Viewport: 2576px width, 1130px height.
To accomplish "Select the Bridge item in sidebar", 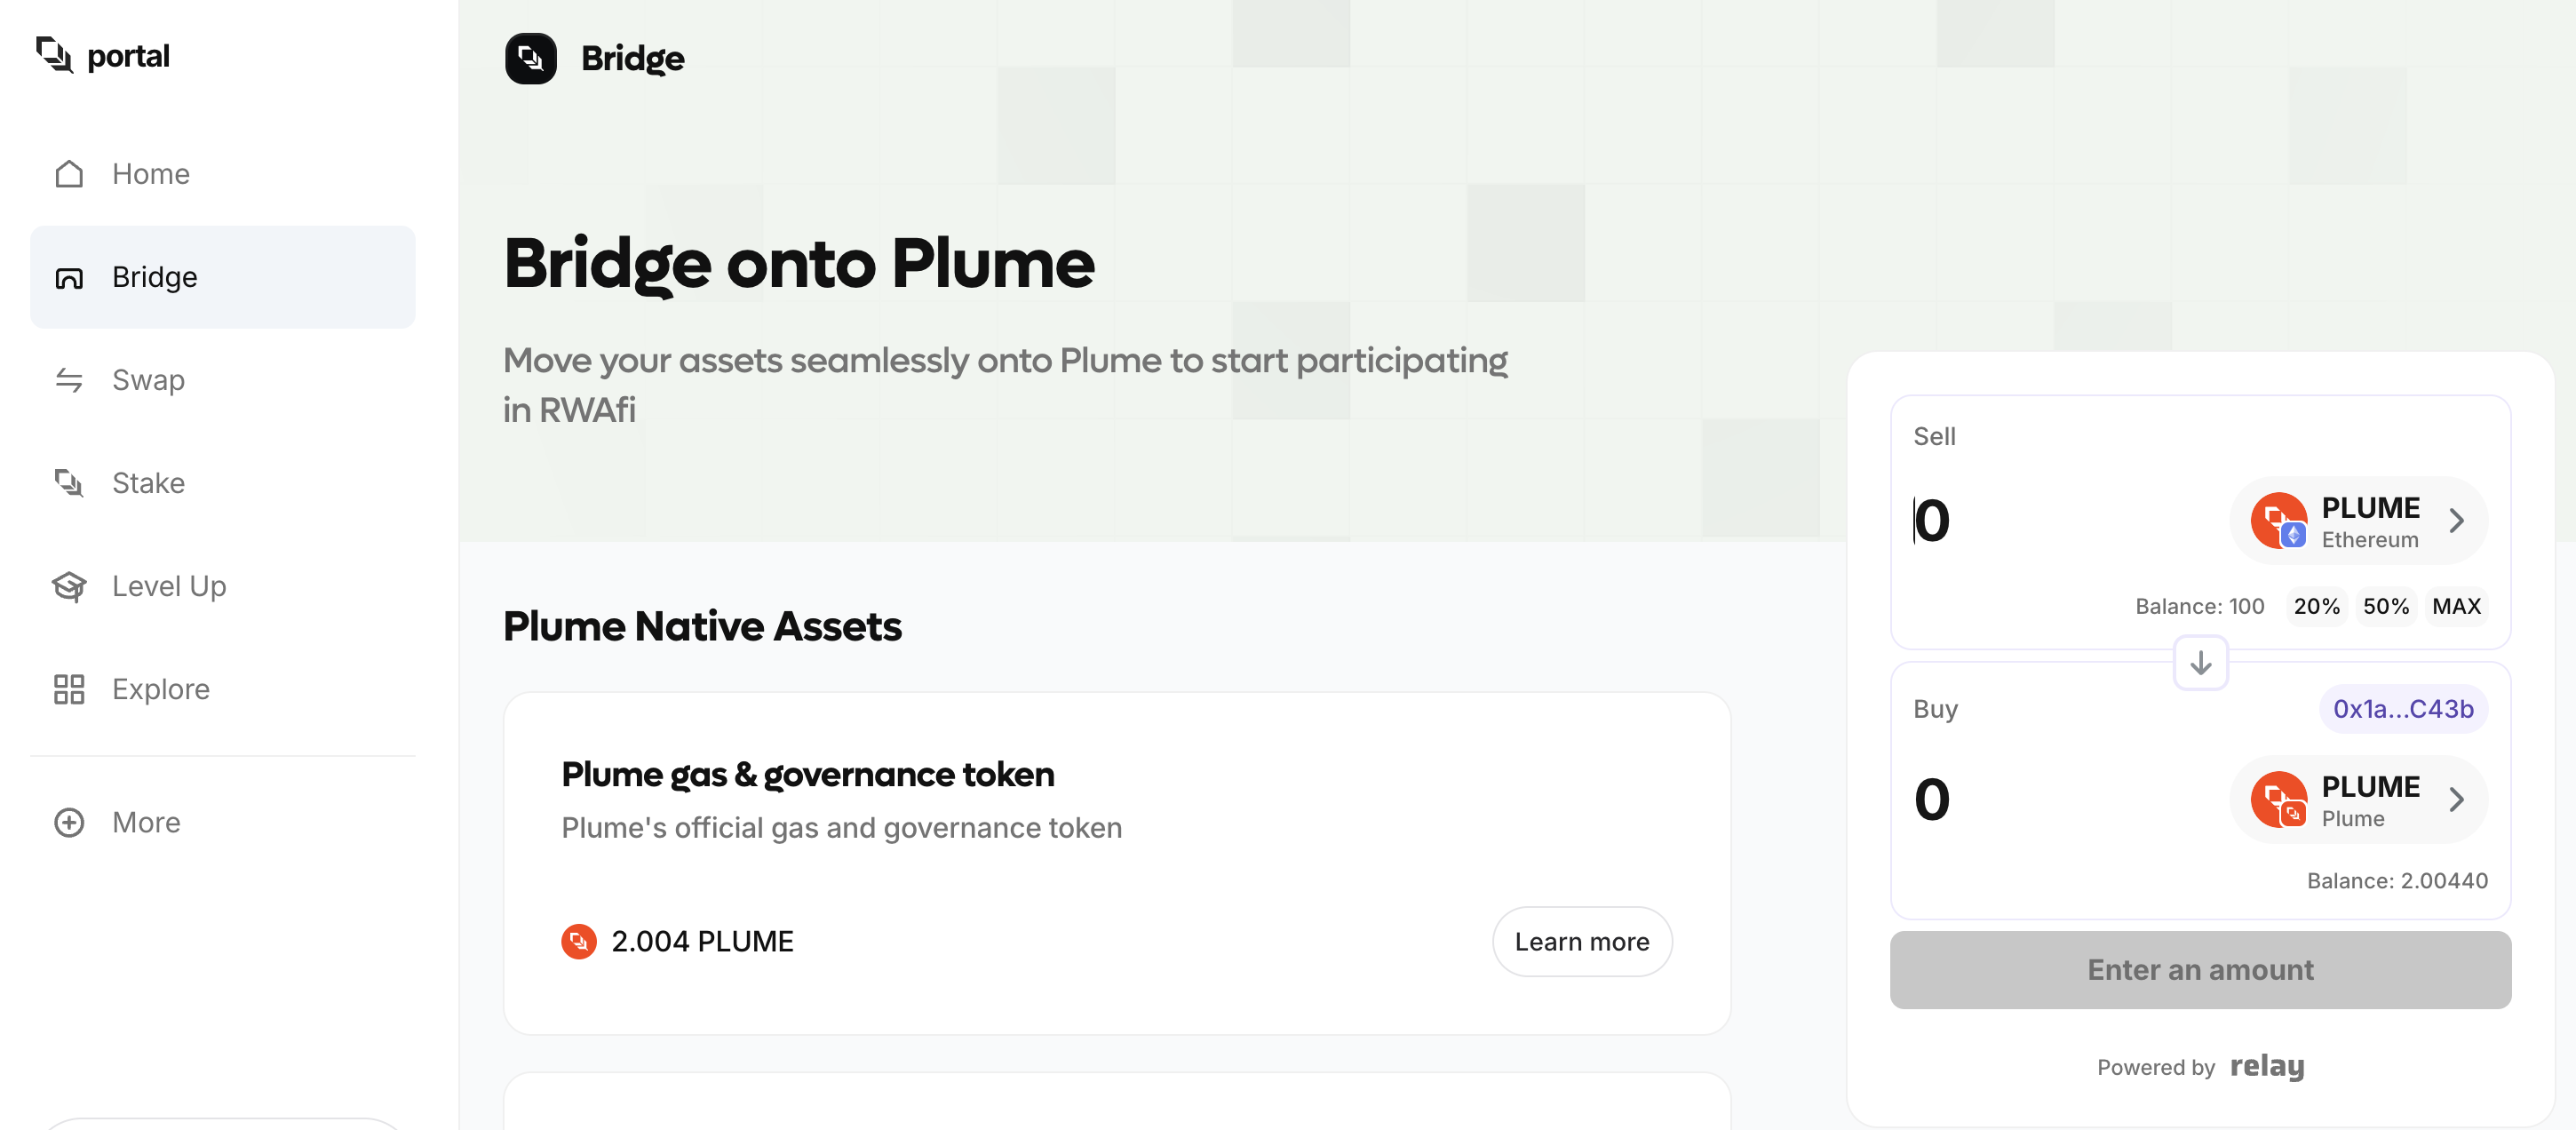I will (223, 277).
